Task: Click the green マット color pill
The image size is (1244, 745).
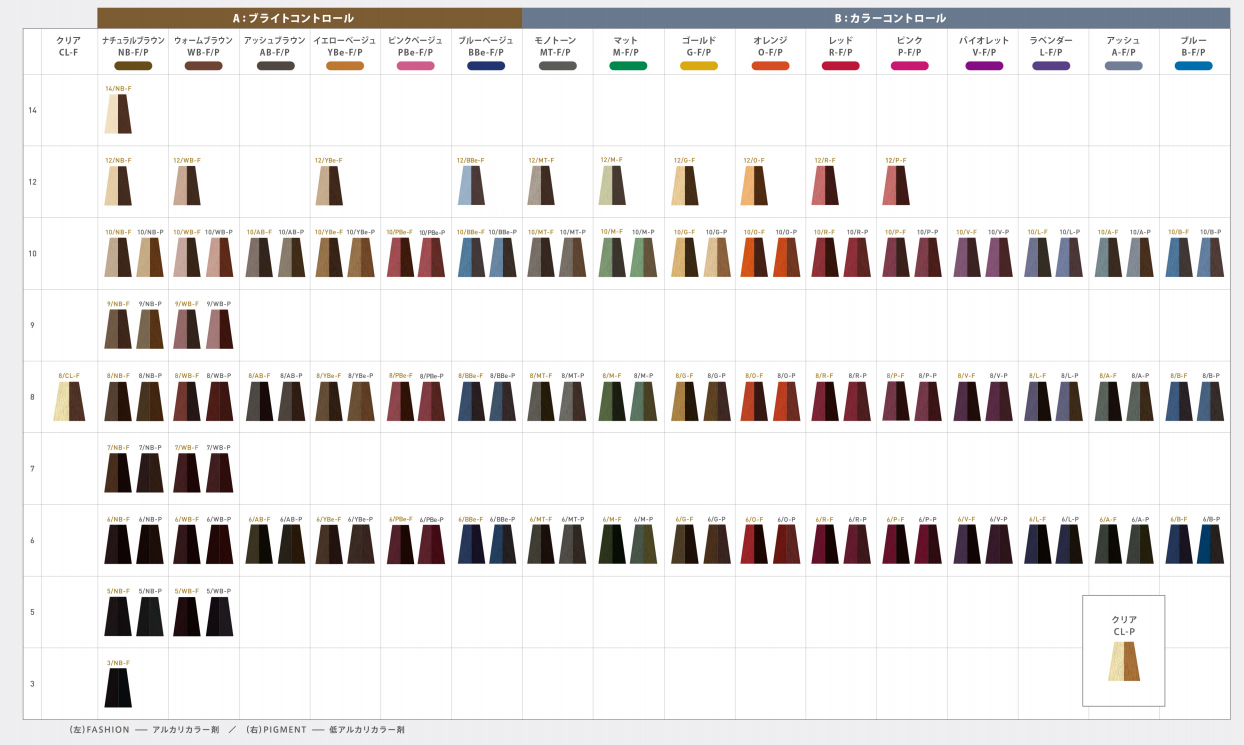Action: click(628, 66)
